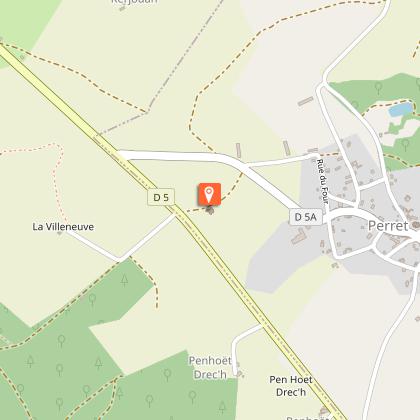Click the D 5A road shield

point(306,217)
